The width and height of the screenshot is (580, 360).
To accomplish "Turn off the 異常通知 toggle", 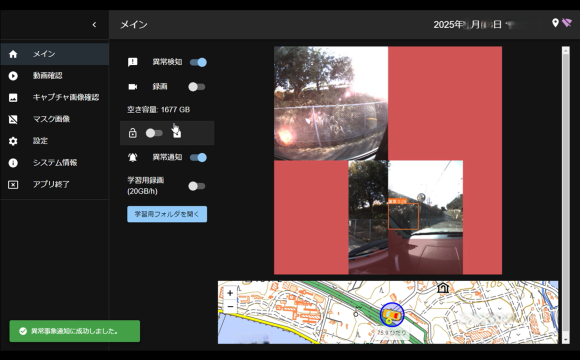I will [198, 157].
